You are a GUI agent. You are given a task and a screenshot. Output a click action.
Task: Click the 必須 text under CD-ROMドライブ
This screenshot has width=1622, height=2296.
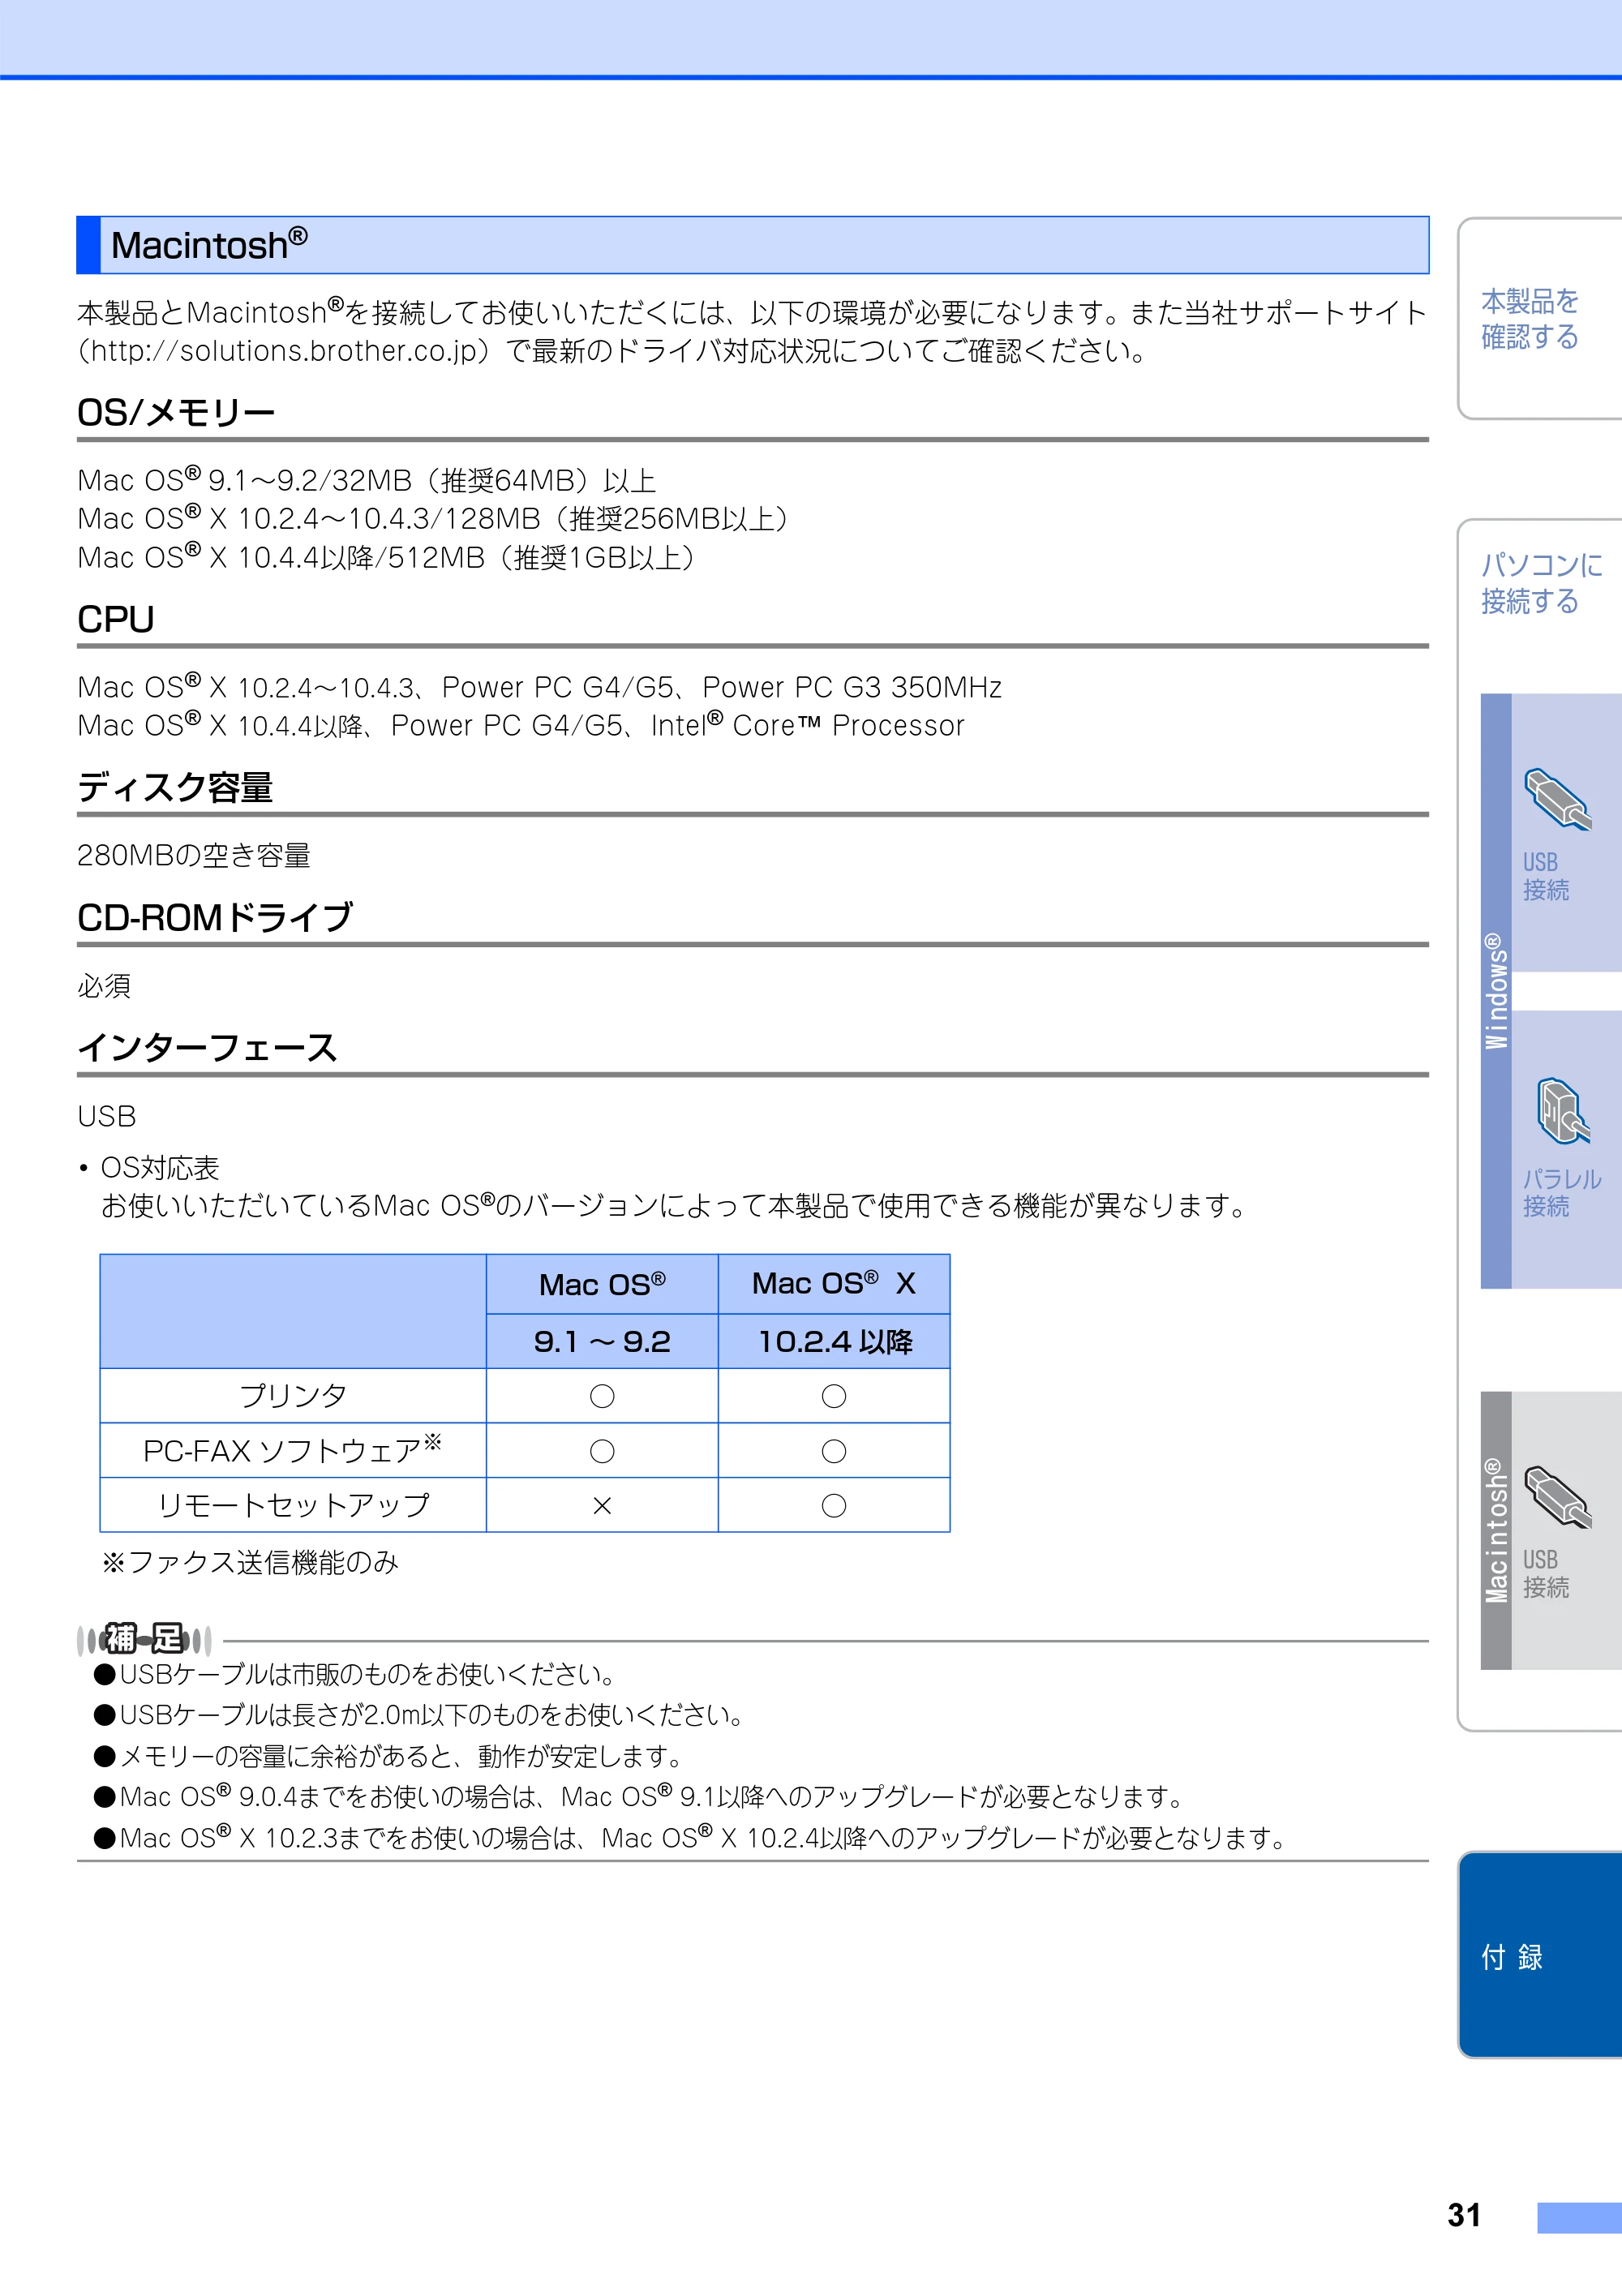click(x=104, y=986)
